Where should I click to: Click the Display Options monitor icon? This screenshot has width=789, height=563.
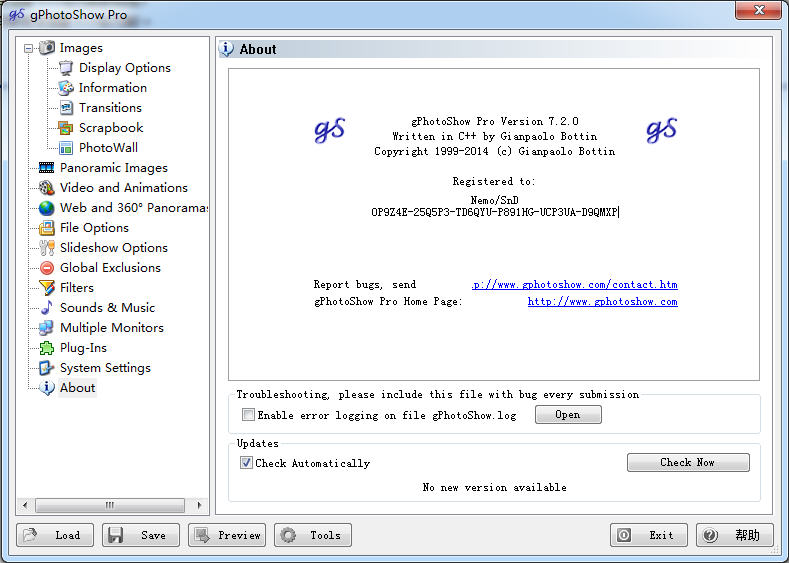pyautogui.click(x=66, y=67)
